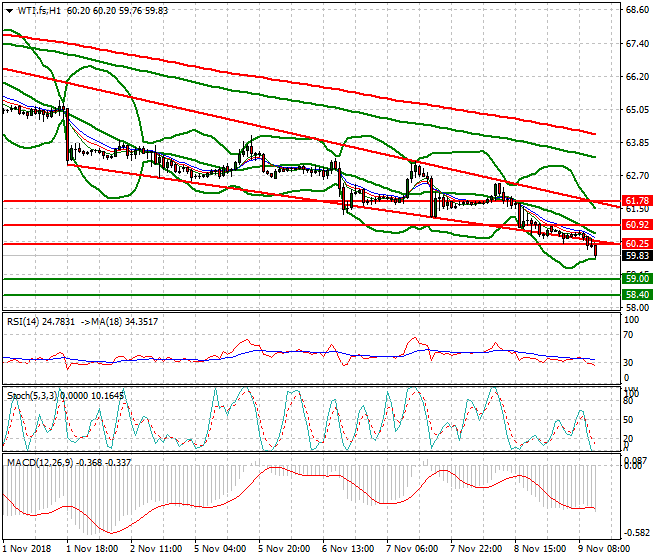Click the 7 Nov 22:00 time axis label

click(x=476, y=549)
